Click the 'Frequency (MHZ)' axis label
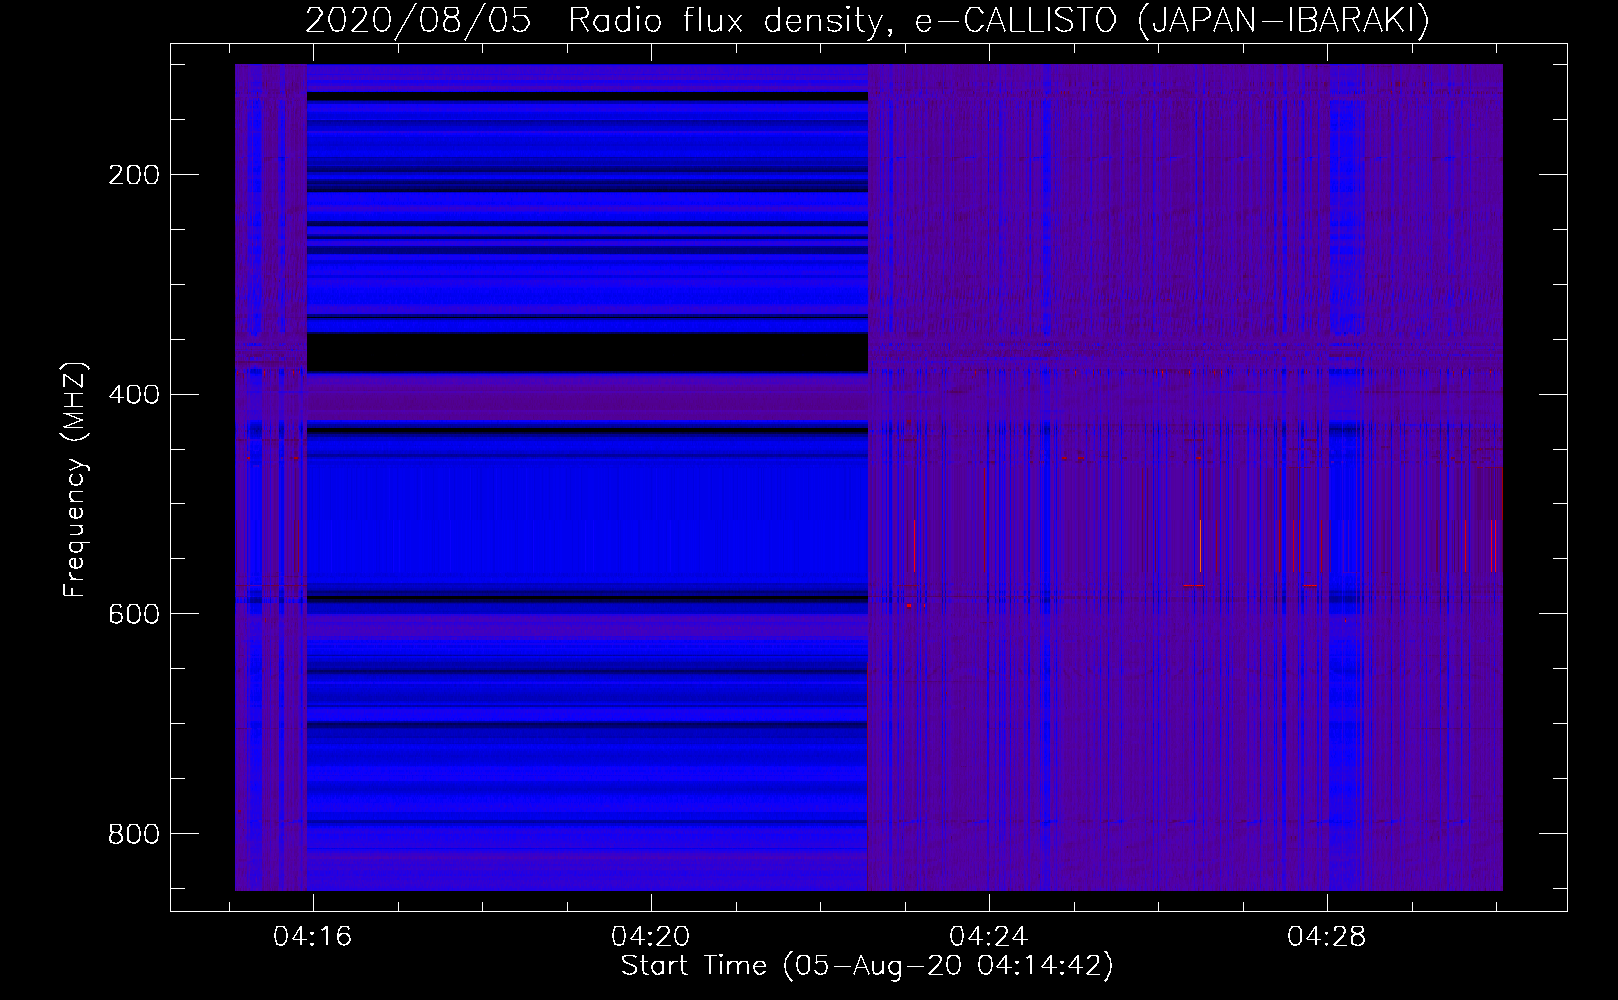 tap(75, 479)
